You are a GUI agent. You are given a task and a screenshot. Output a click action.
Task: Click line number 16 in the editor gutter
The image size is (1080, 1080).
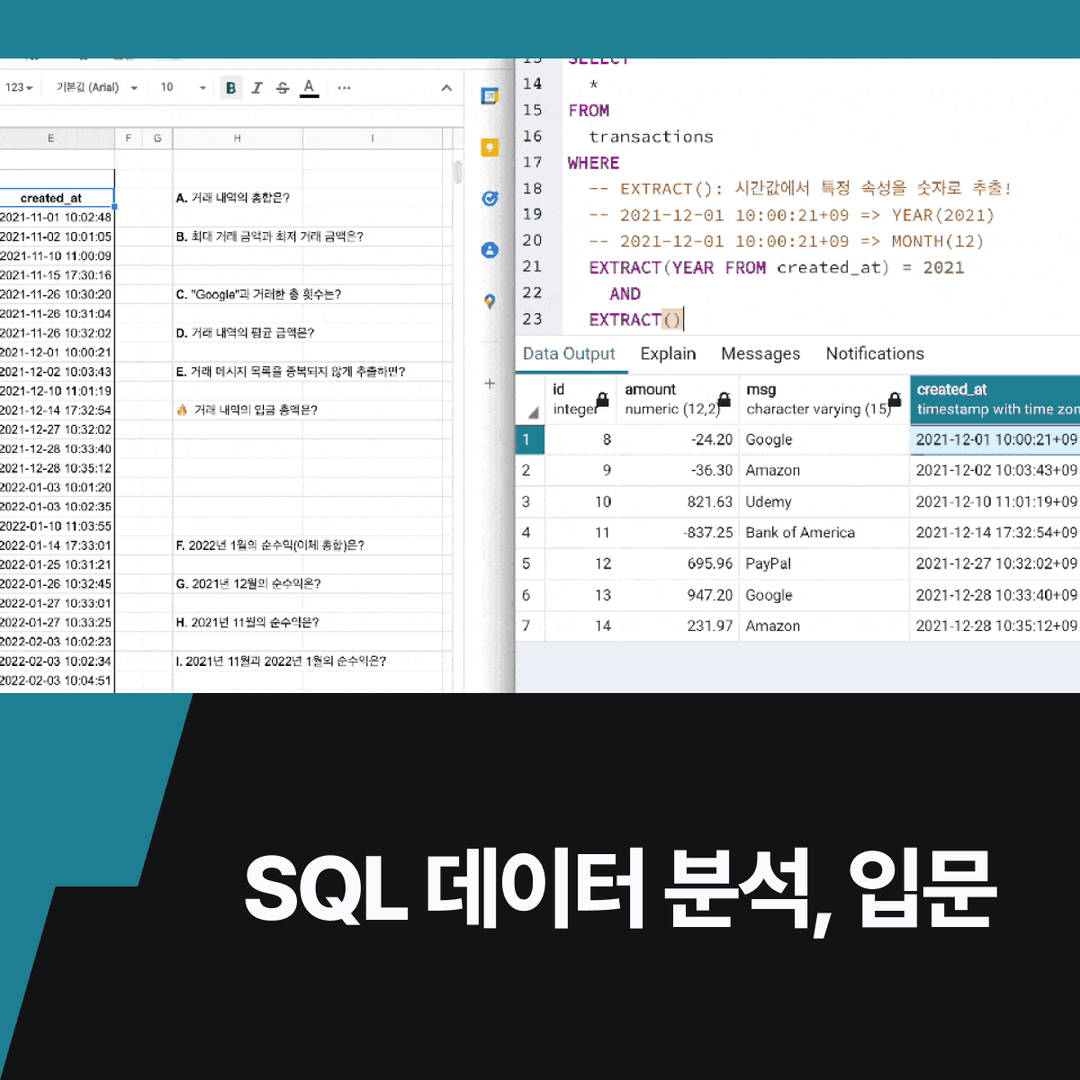point(532,136)
